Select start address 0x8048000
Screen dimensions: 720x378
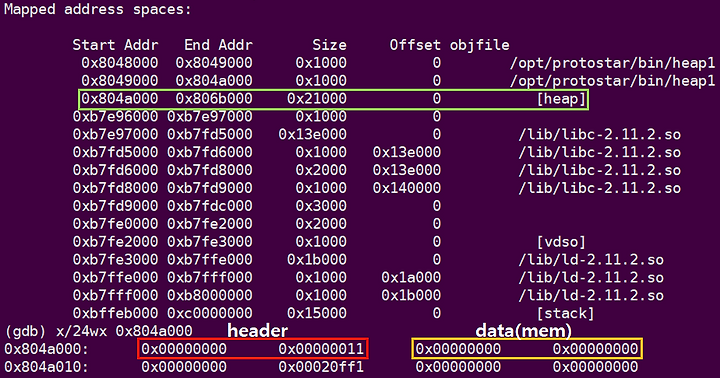119,63
